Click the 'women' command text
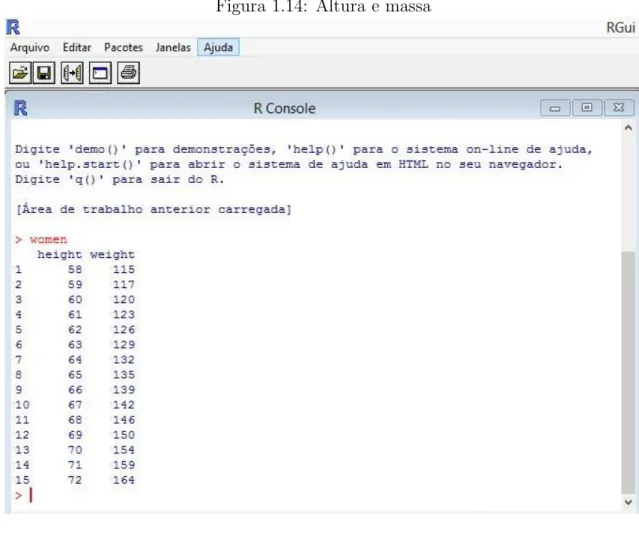Screen dimensions: 639x540 (48, 240)
